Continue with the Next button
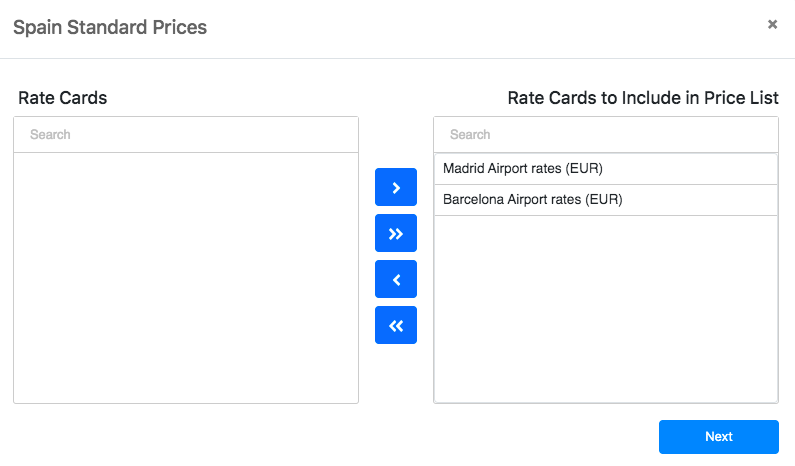The width and height of the screenshot is (795, 466). click(718, 437)
